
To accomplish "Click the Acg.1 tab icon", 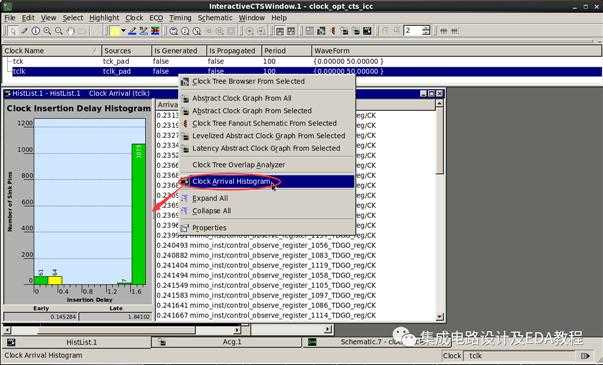I will (162, 342).
